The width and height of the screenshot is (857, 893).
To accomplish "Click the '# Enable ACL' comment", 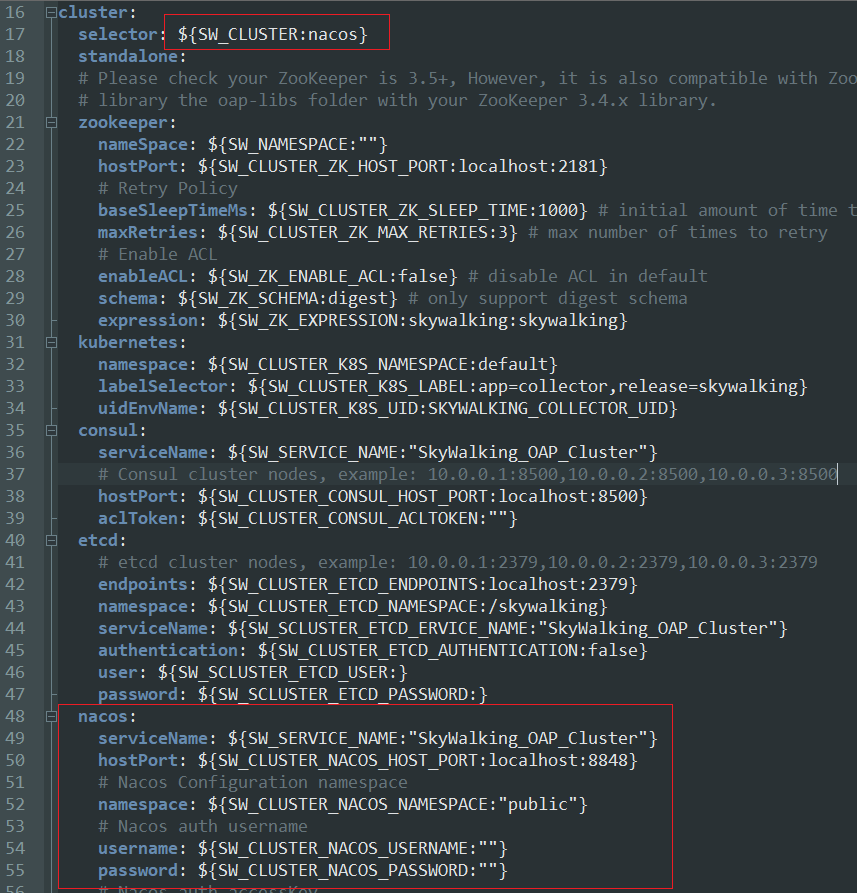I will [158, 255].
